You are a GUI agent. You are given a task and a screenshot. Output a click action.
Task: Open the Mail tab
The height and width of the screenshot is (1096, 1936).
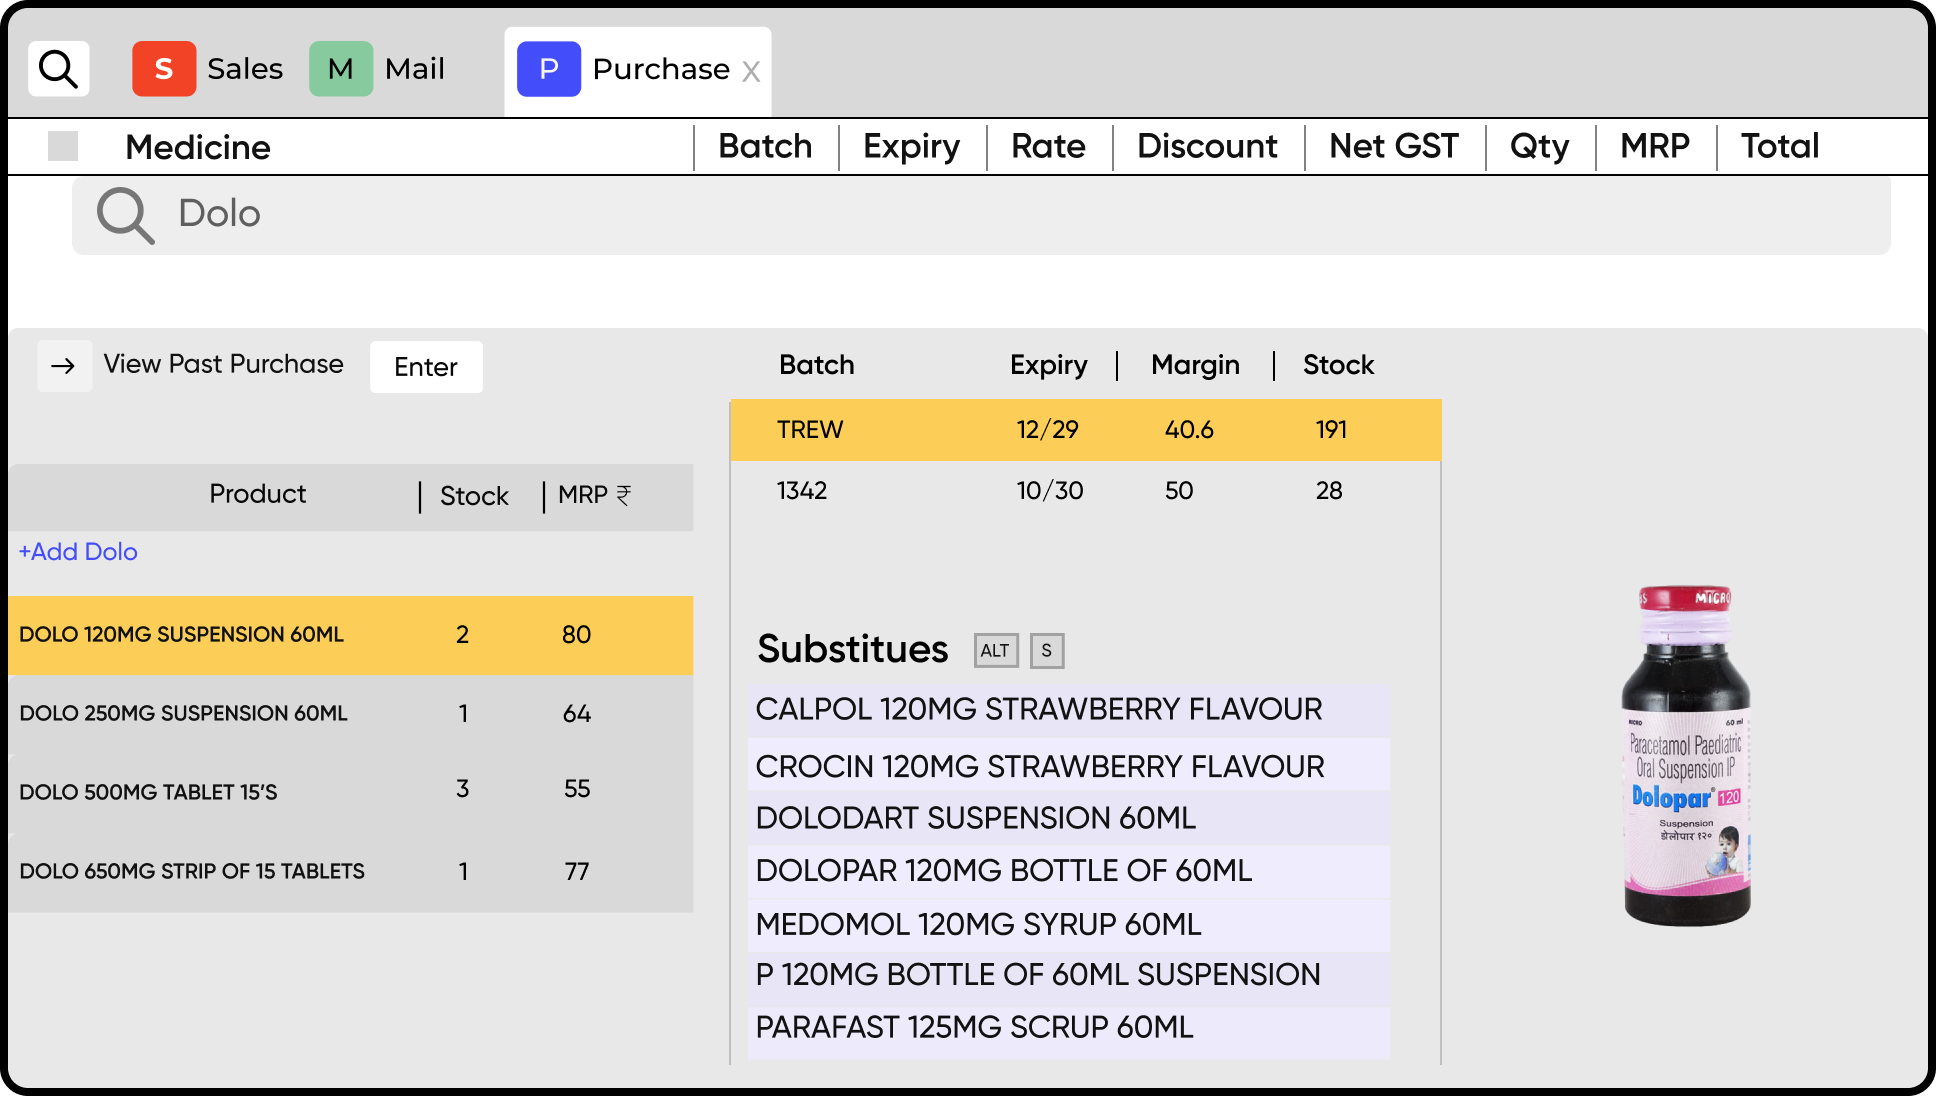(414, 69)
